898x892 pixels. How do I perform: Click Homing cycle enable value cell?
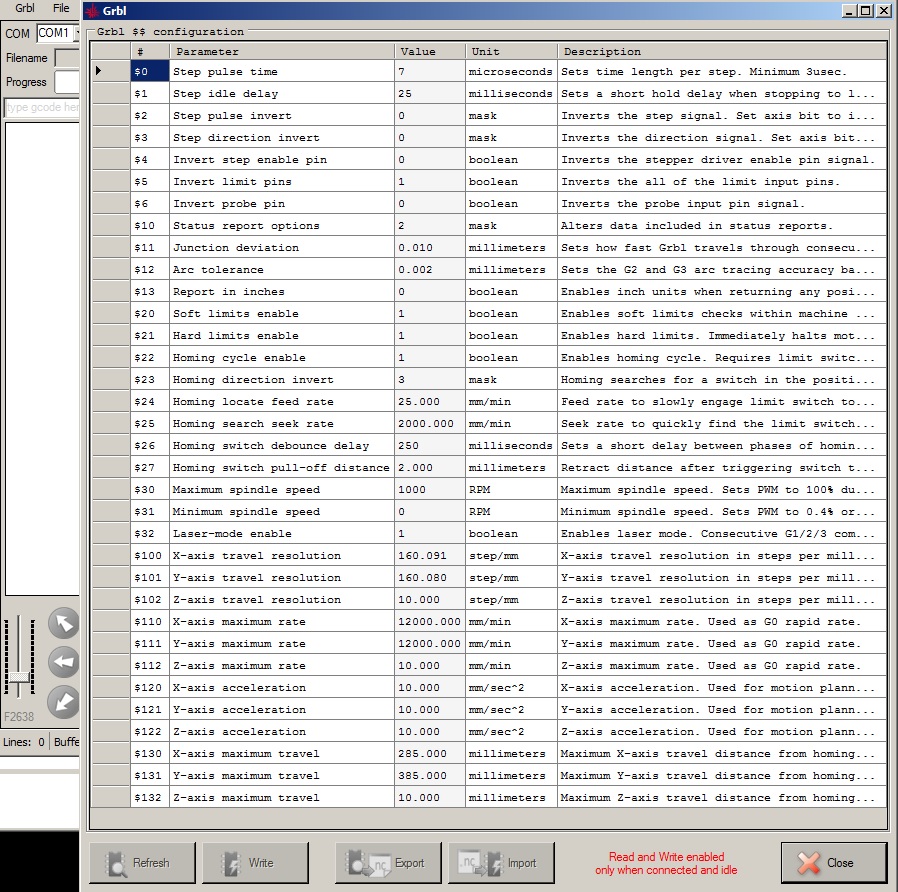pos(430,357)
